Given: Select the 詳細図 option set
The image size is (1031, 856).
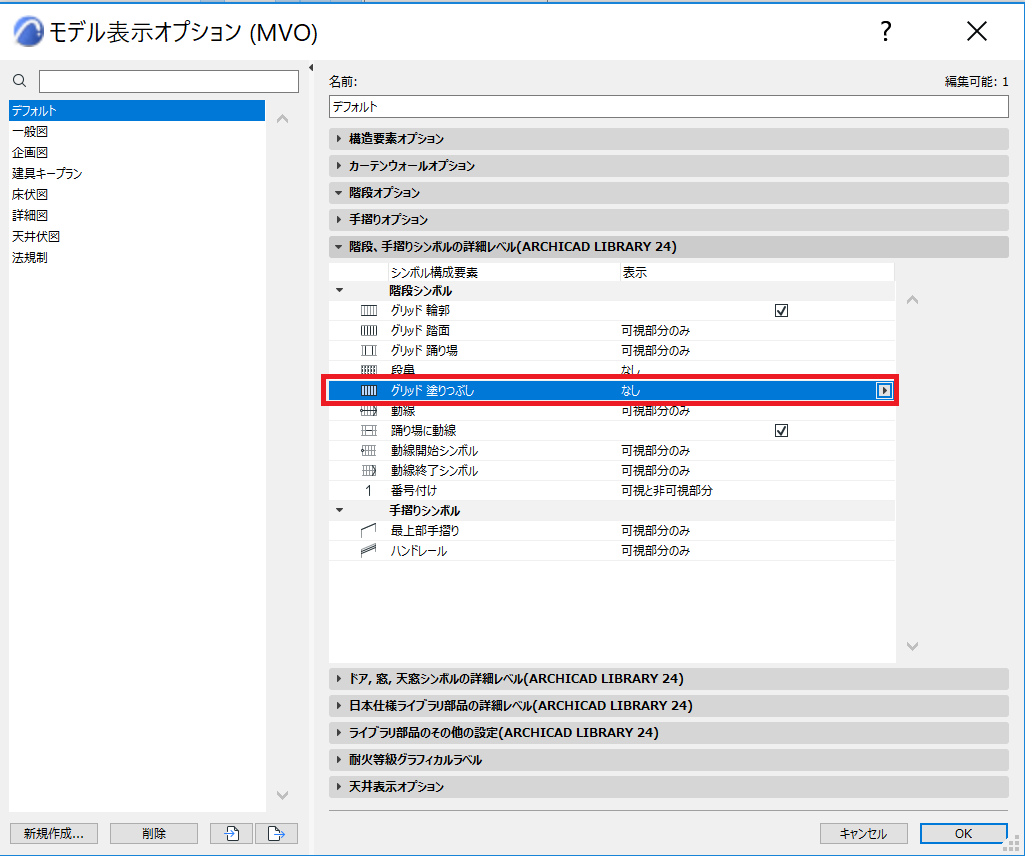Looking at the screenshot, I should [x=30, y=216].
